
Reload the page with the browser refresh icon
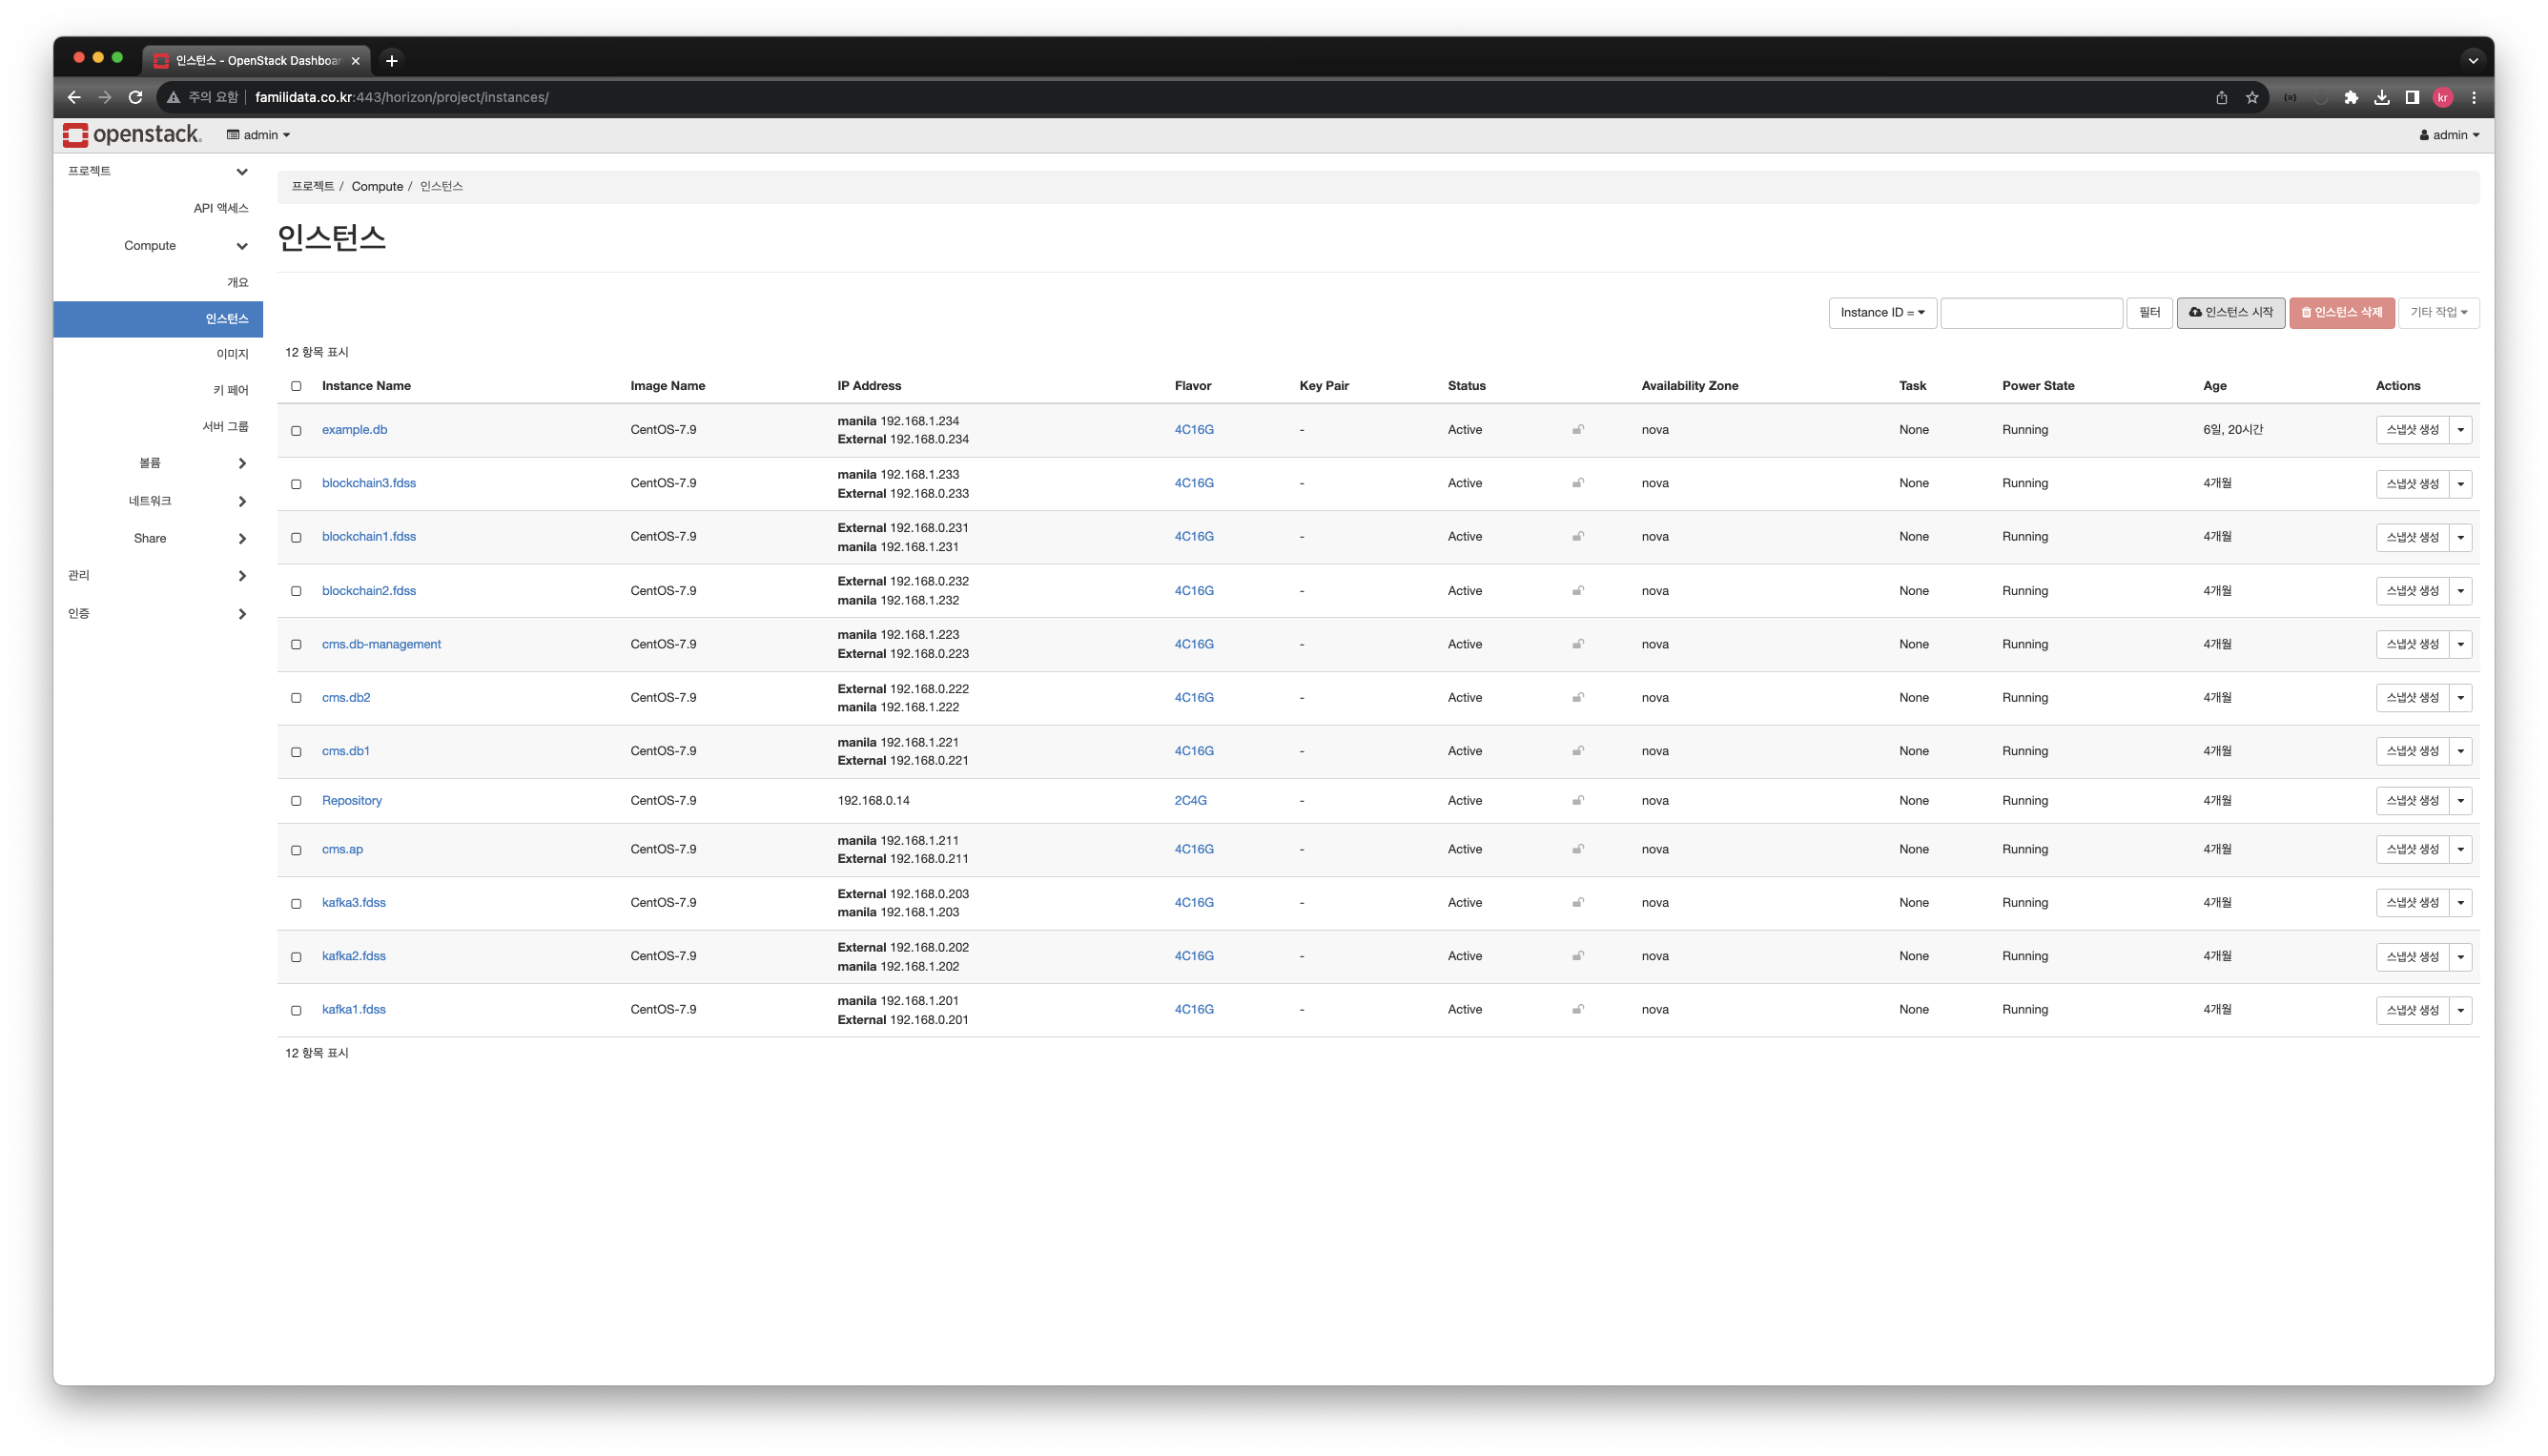pos(136,97)
